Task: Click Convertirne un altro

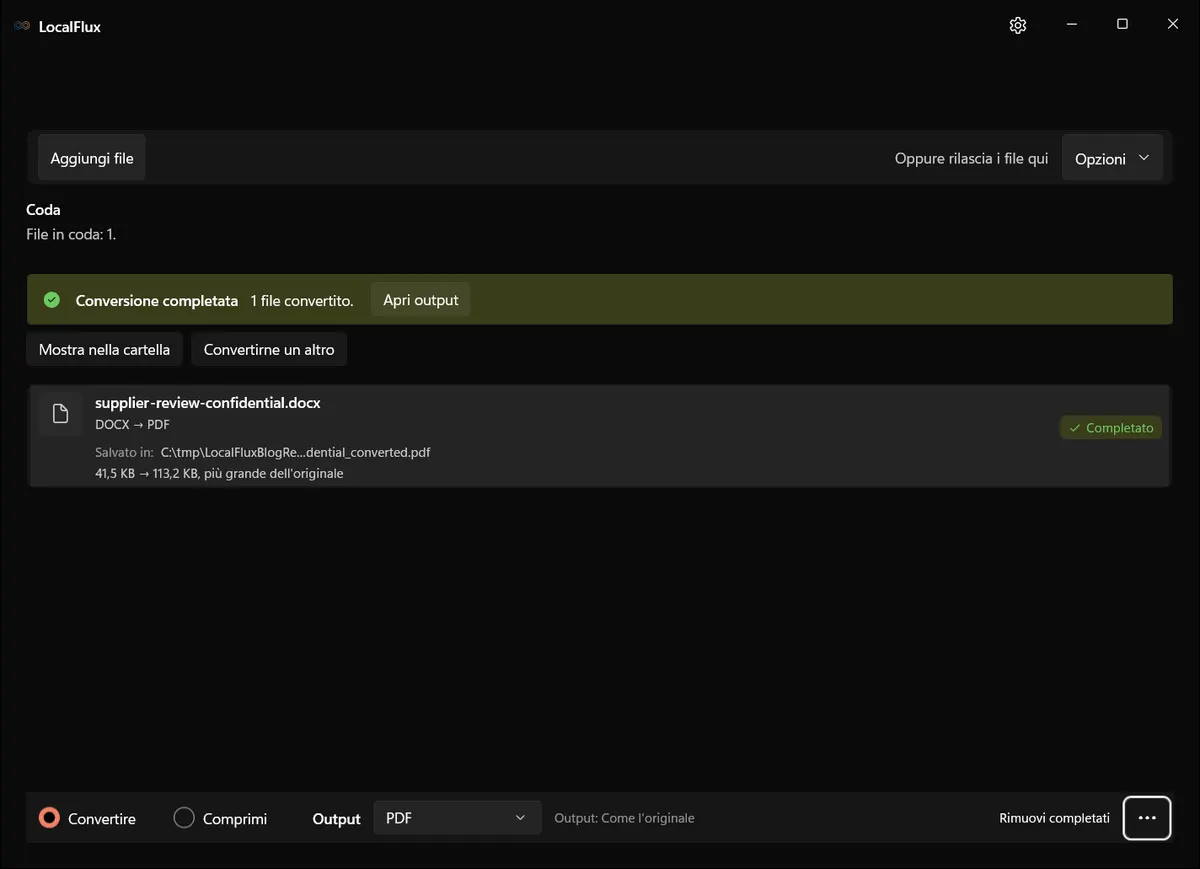Action: (269, 350)
